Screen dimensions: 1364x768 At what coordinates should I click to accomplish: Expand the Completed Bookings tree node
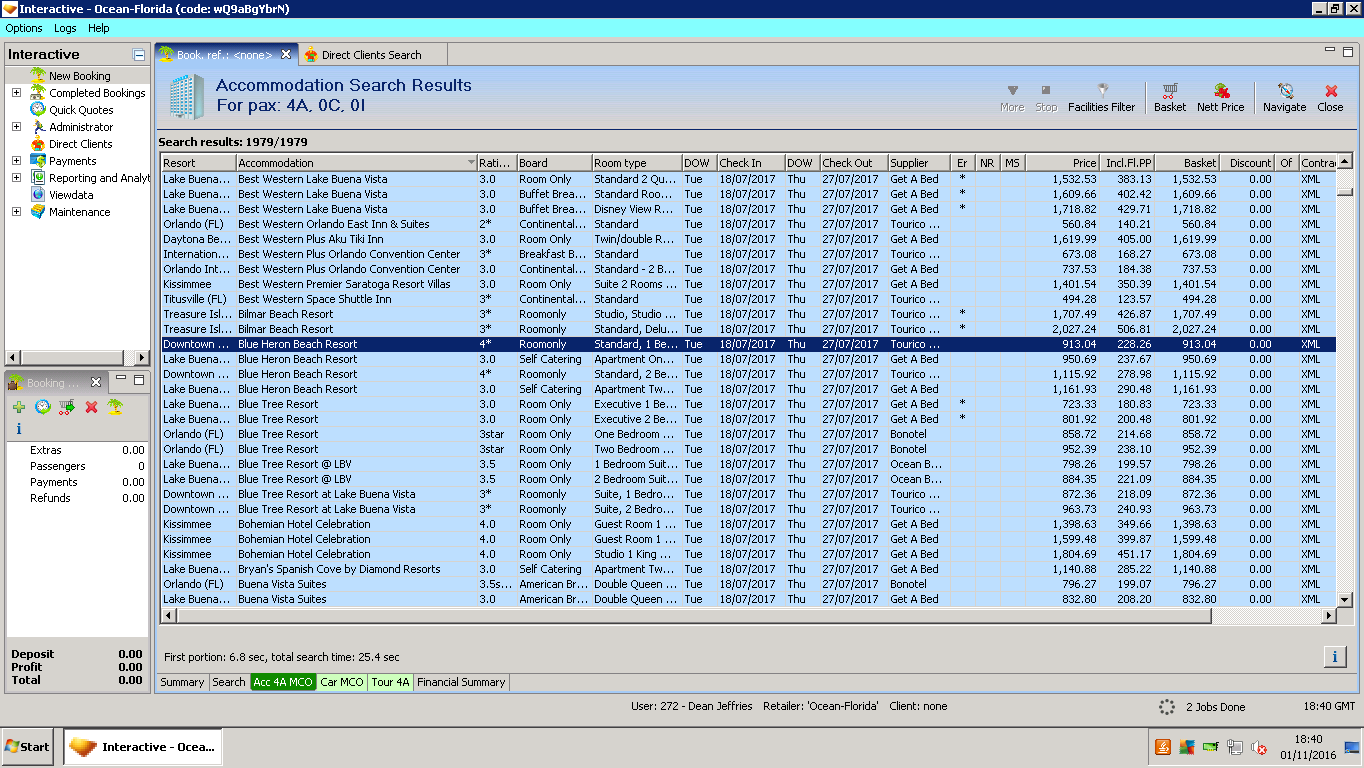click(x=16, y=93)
